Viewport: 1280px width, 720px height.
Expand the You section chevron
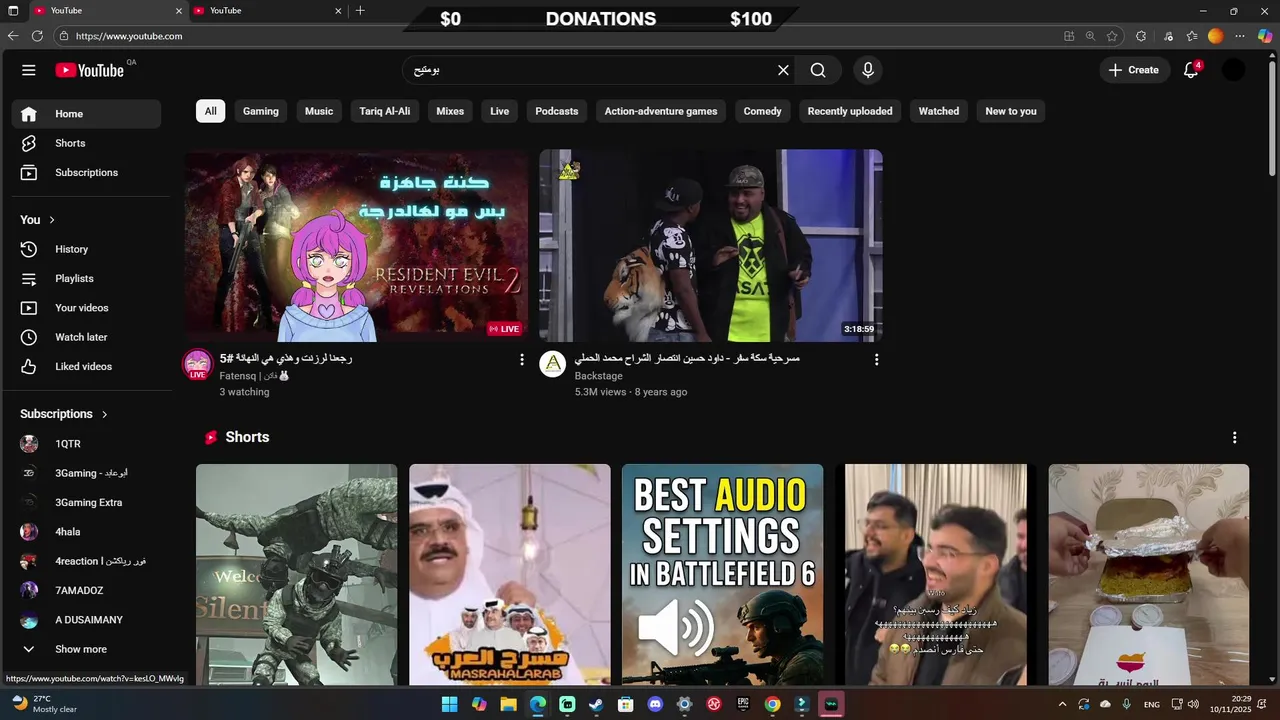[x=52, y=220]
